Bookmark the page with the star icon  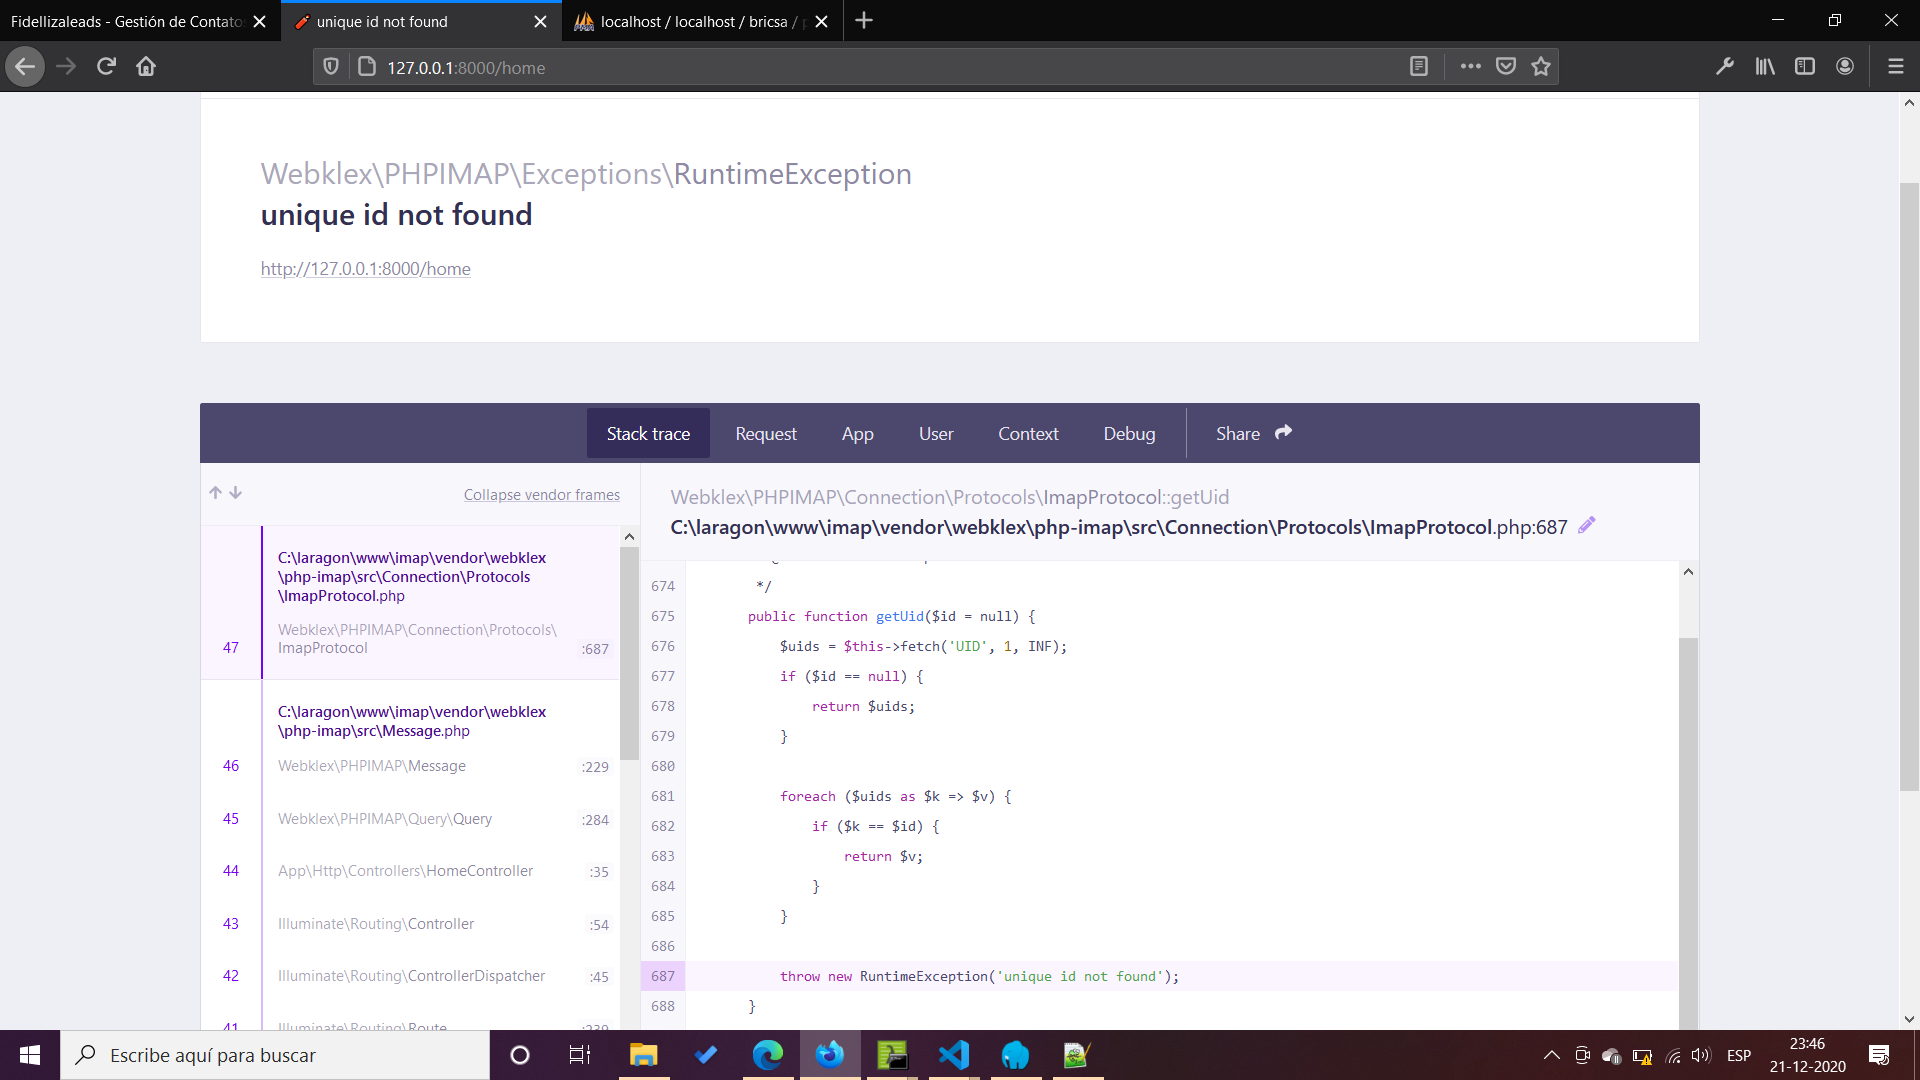(1541, 66)
